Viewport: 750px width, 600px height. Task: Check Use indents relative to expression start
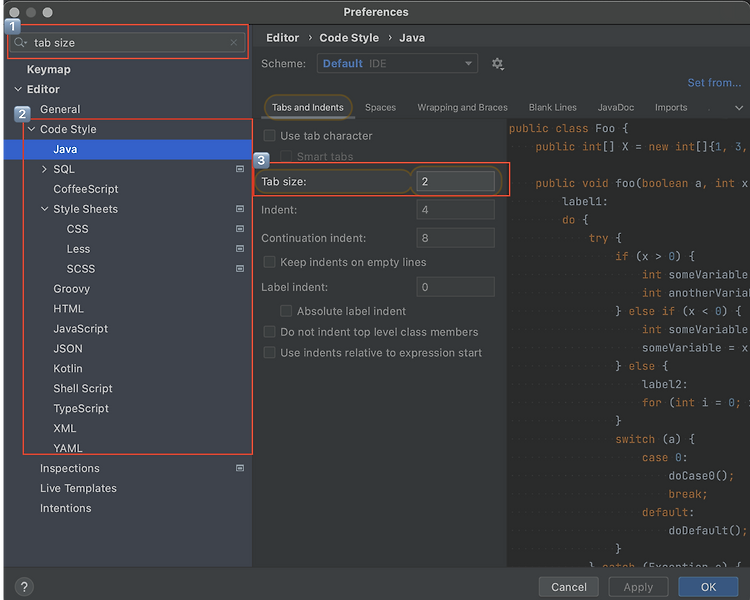[x=269, y=353]
